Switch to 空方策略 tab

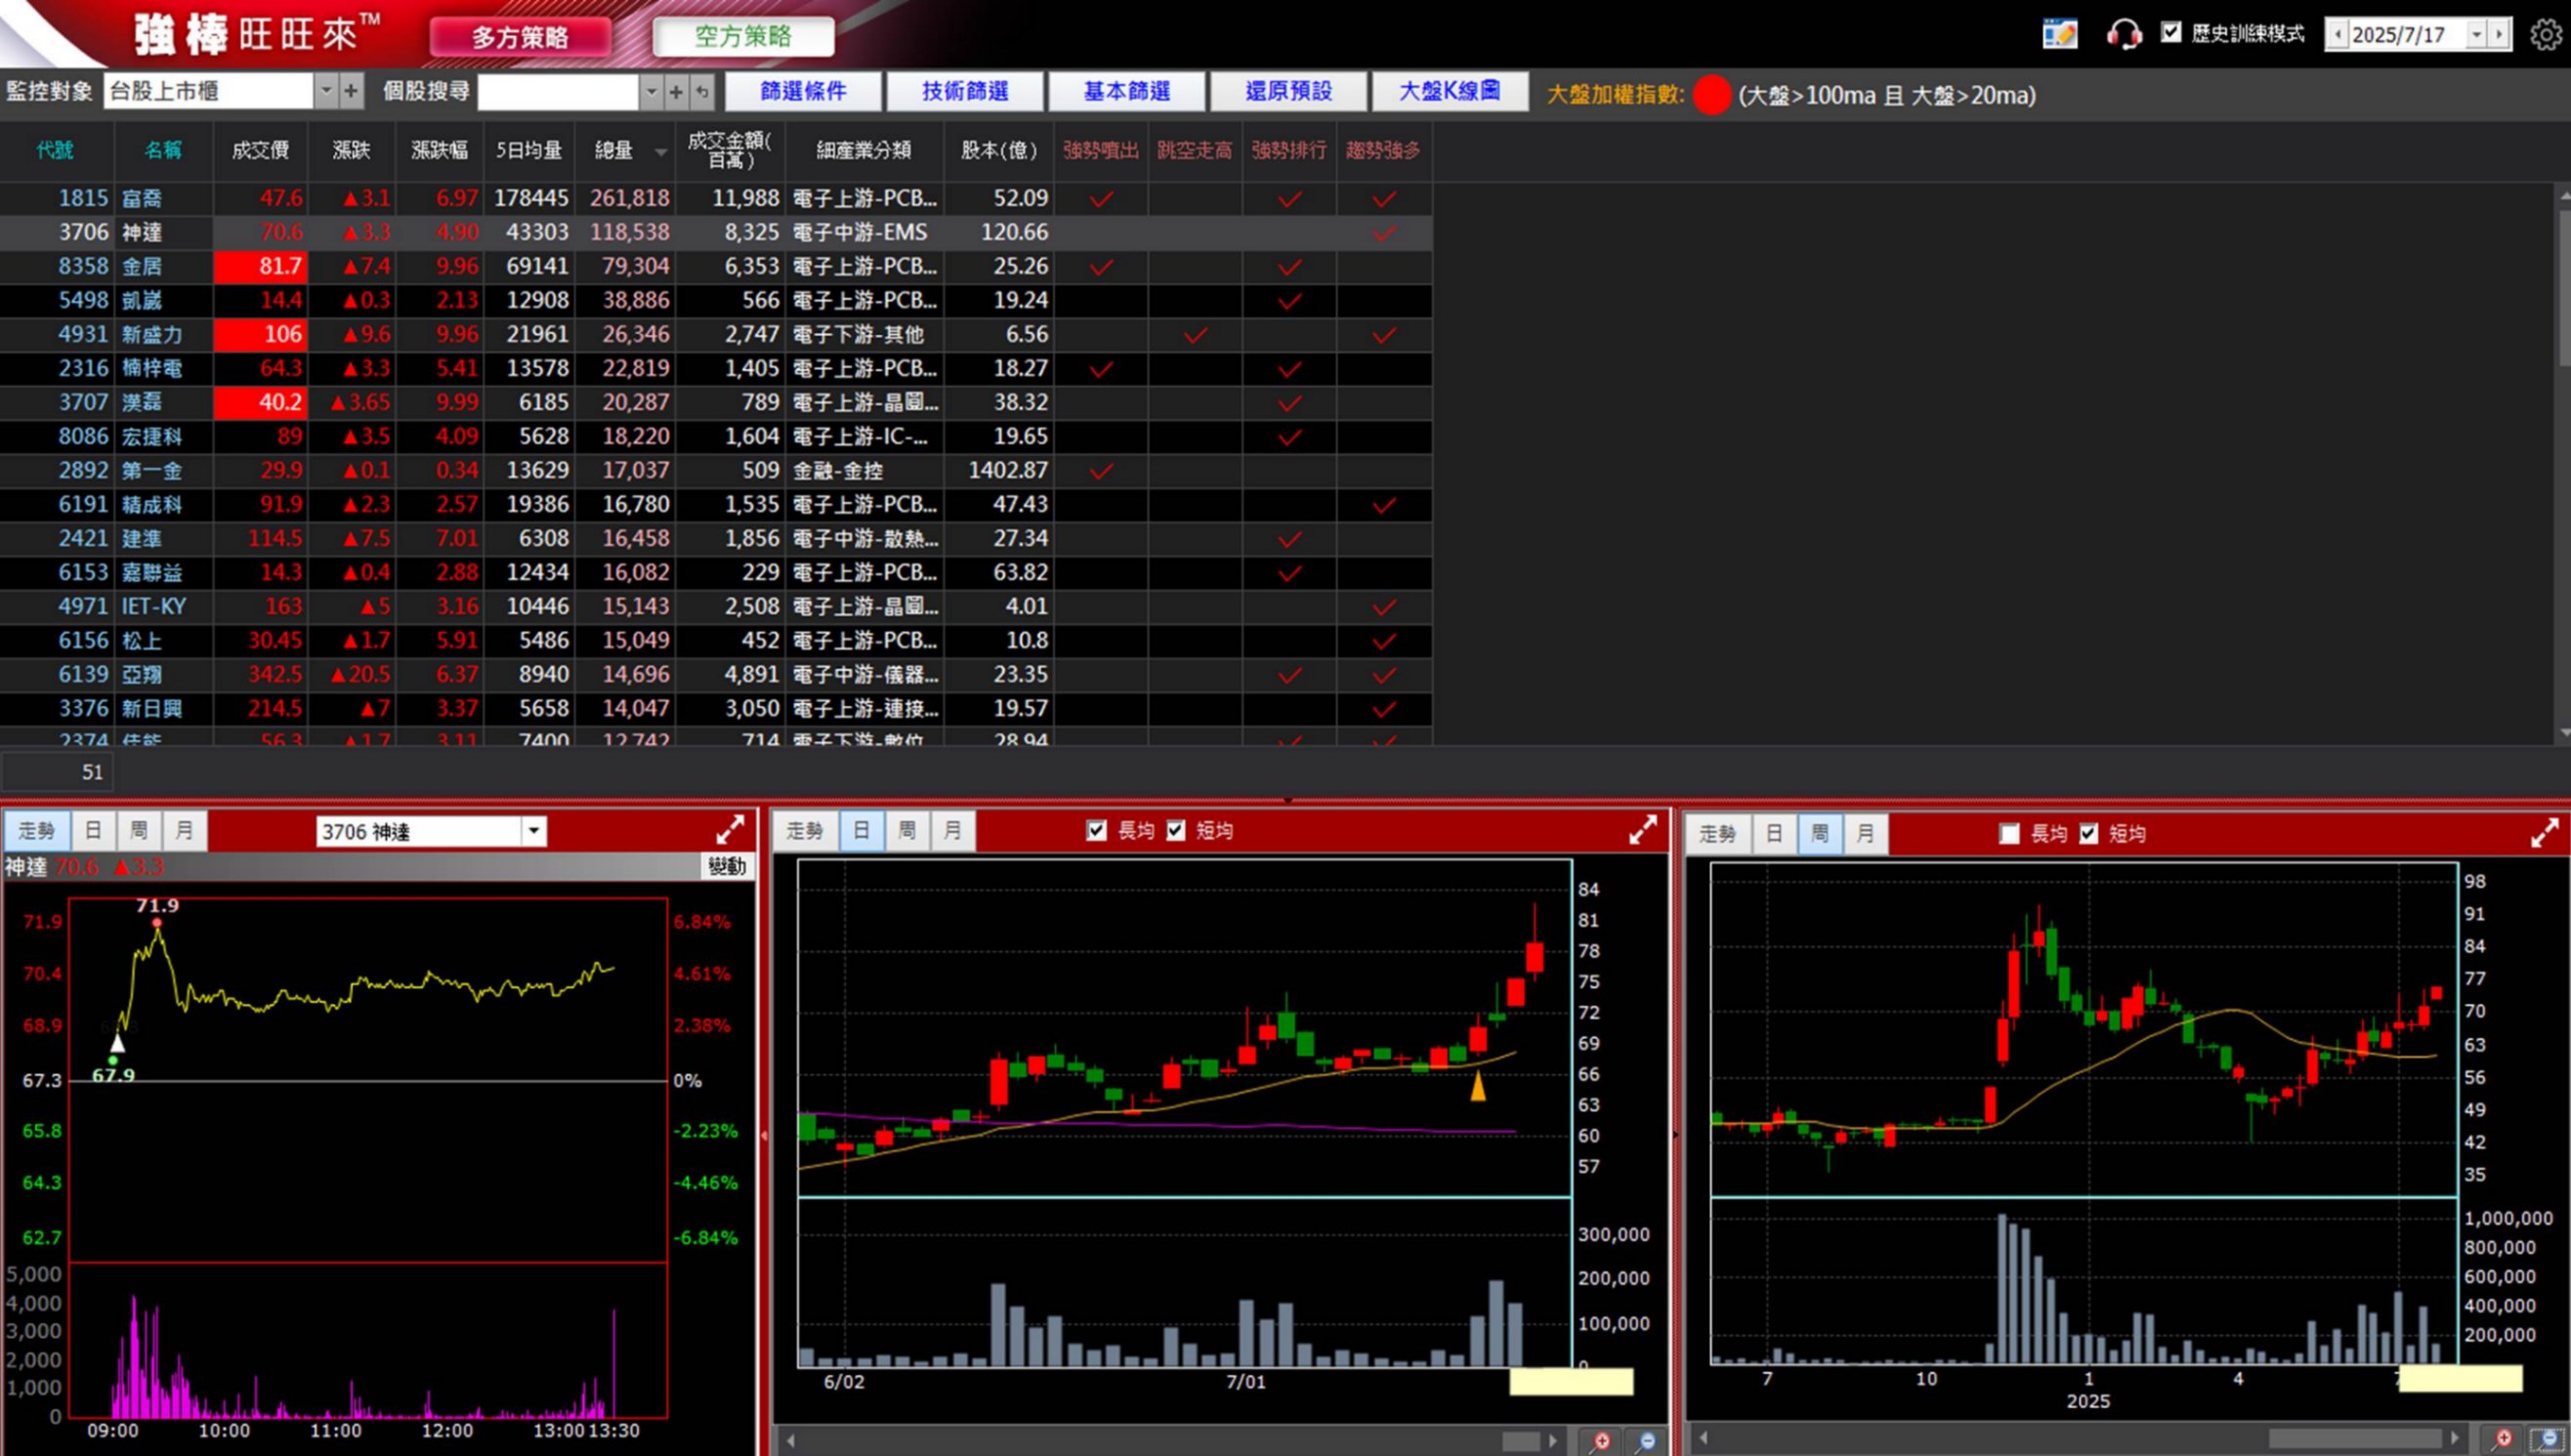743,37
